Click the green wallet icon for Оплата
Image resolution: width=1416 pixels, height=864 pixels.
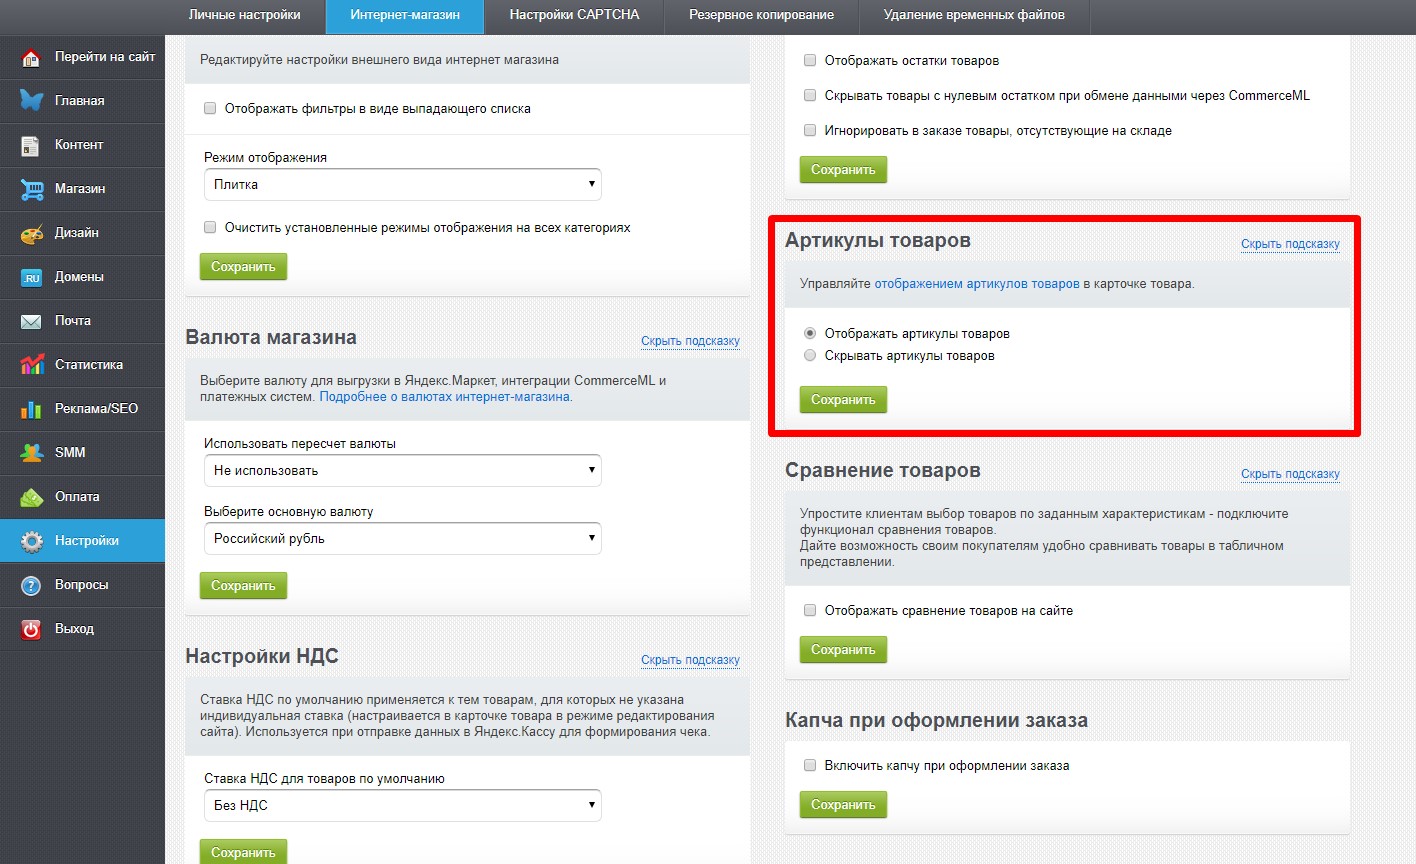click(32, 497)
